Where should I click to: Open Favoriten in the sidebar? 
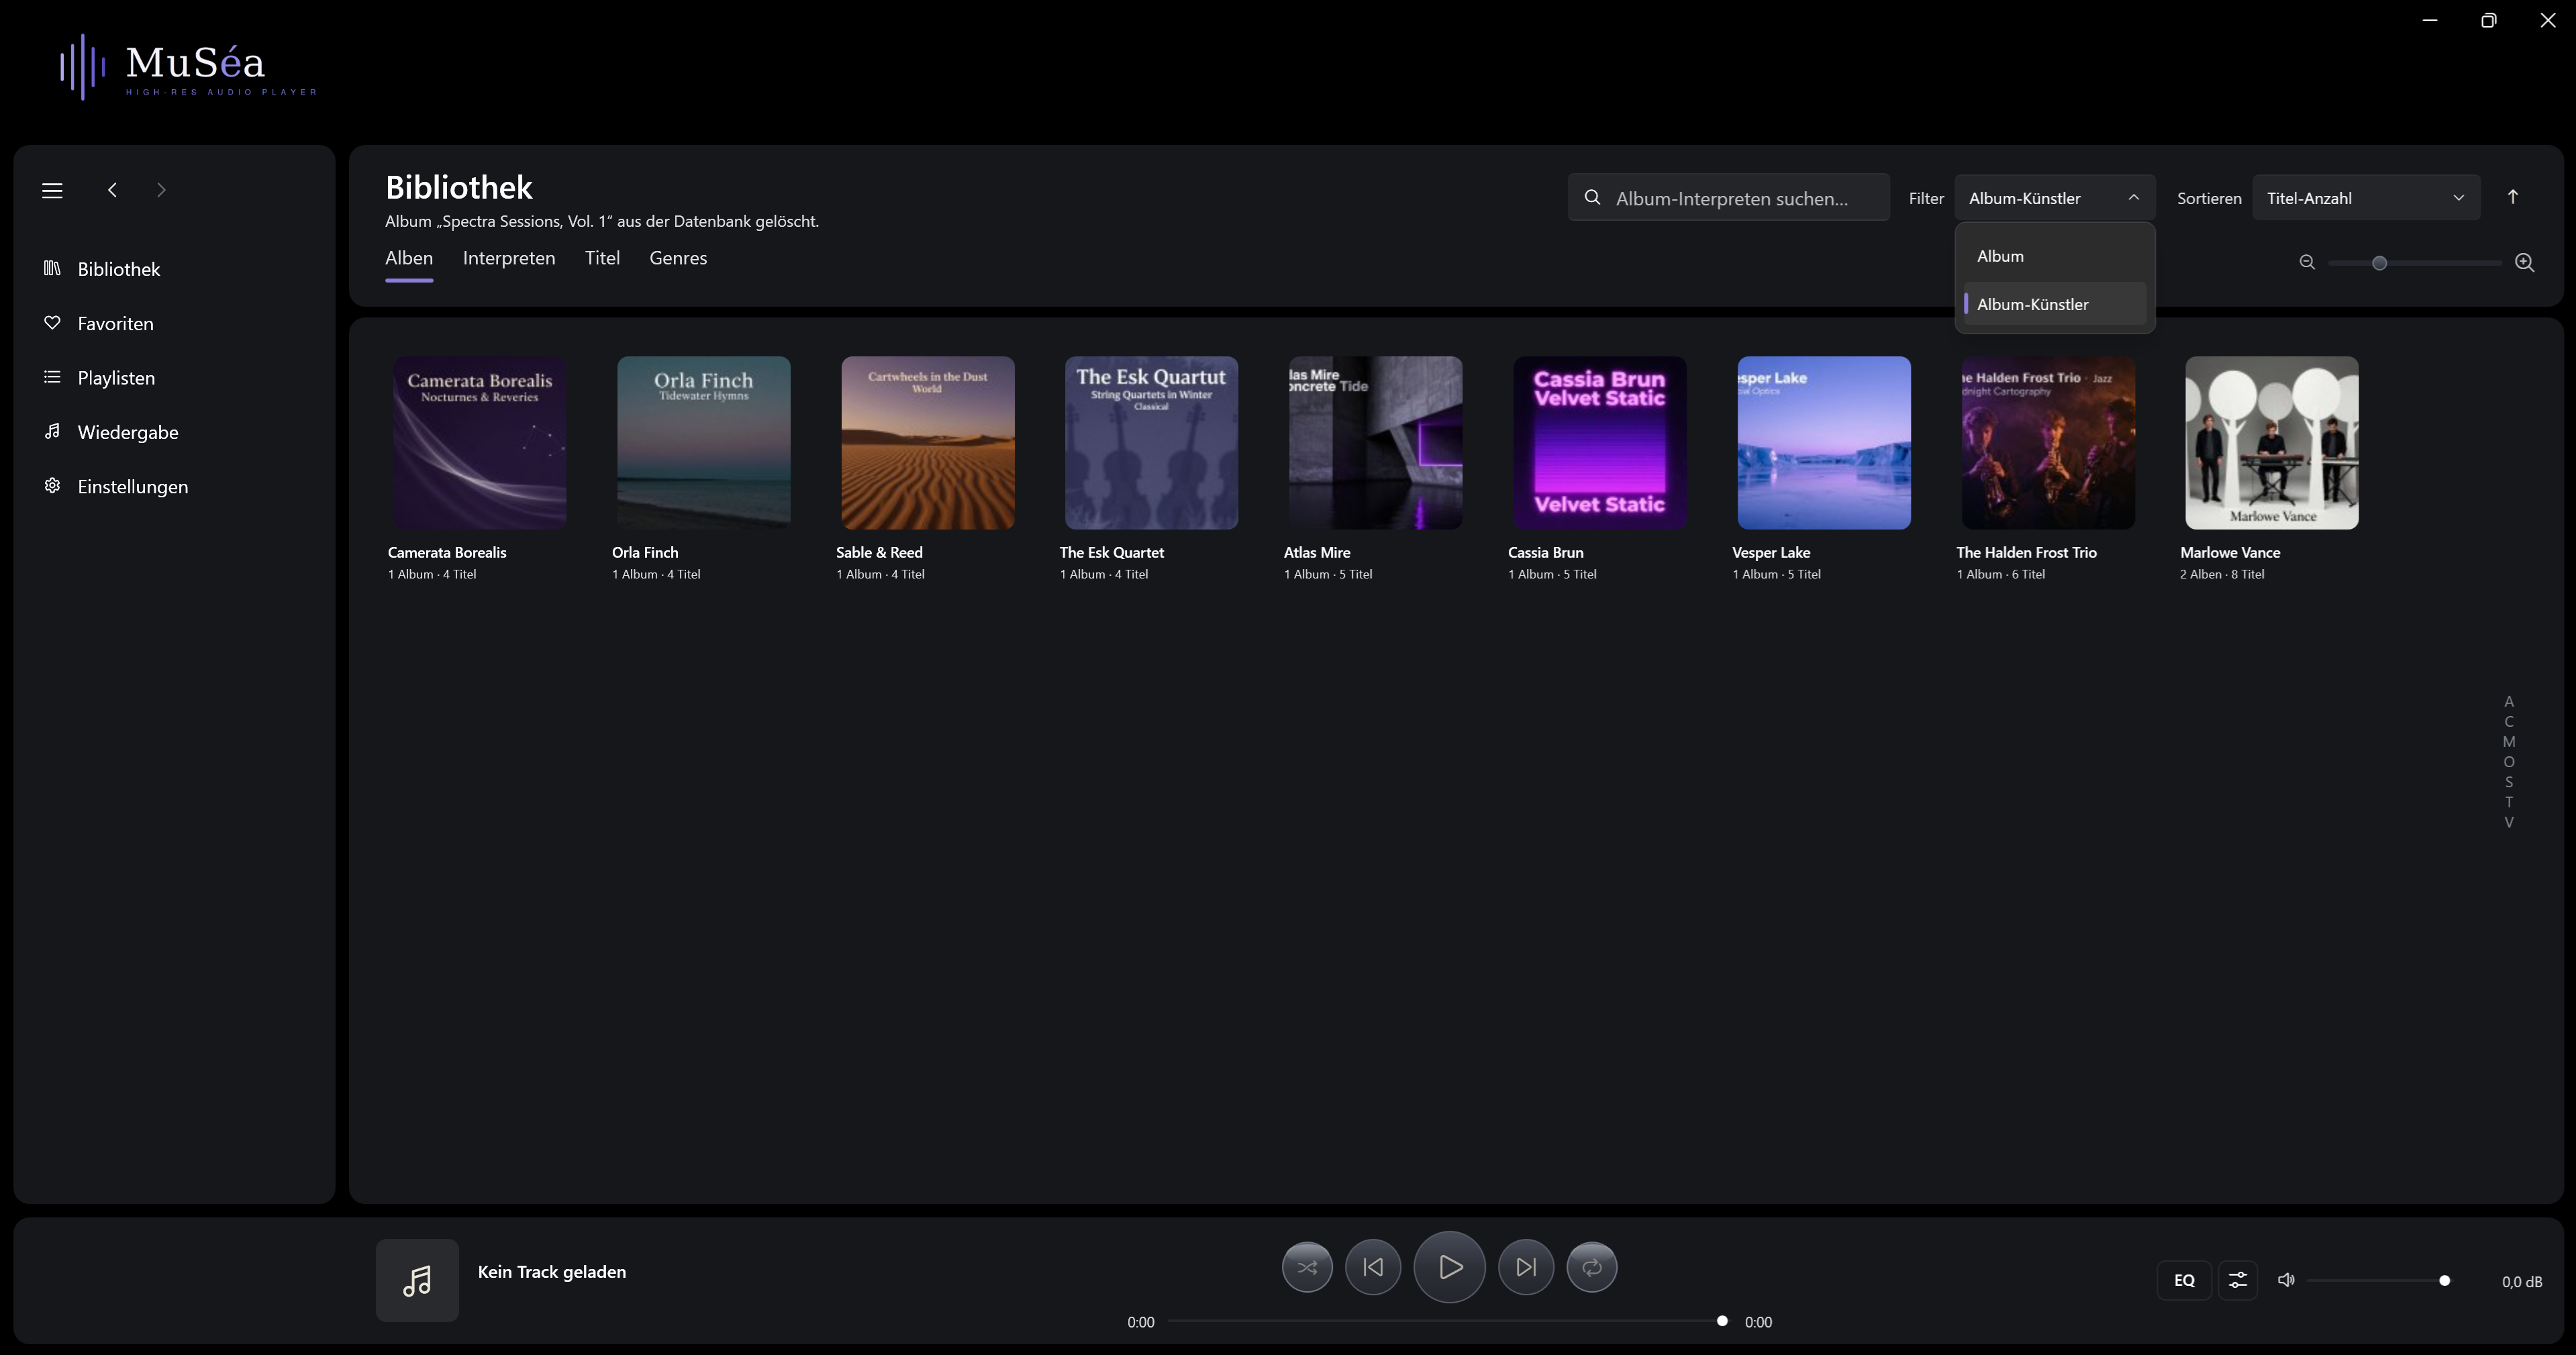pos(174,323)
